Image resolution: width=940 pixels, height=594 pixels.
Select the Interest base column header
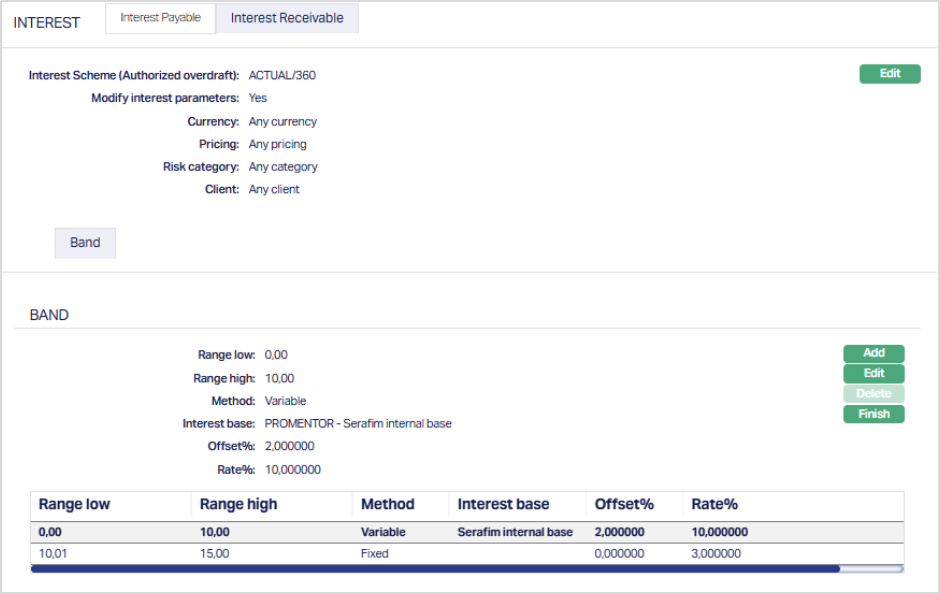pyautogui.click(x=503, y=505)
